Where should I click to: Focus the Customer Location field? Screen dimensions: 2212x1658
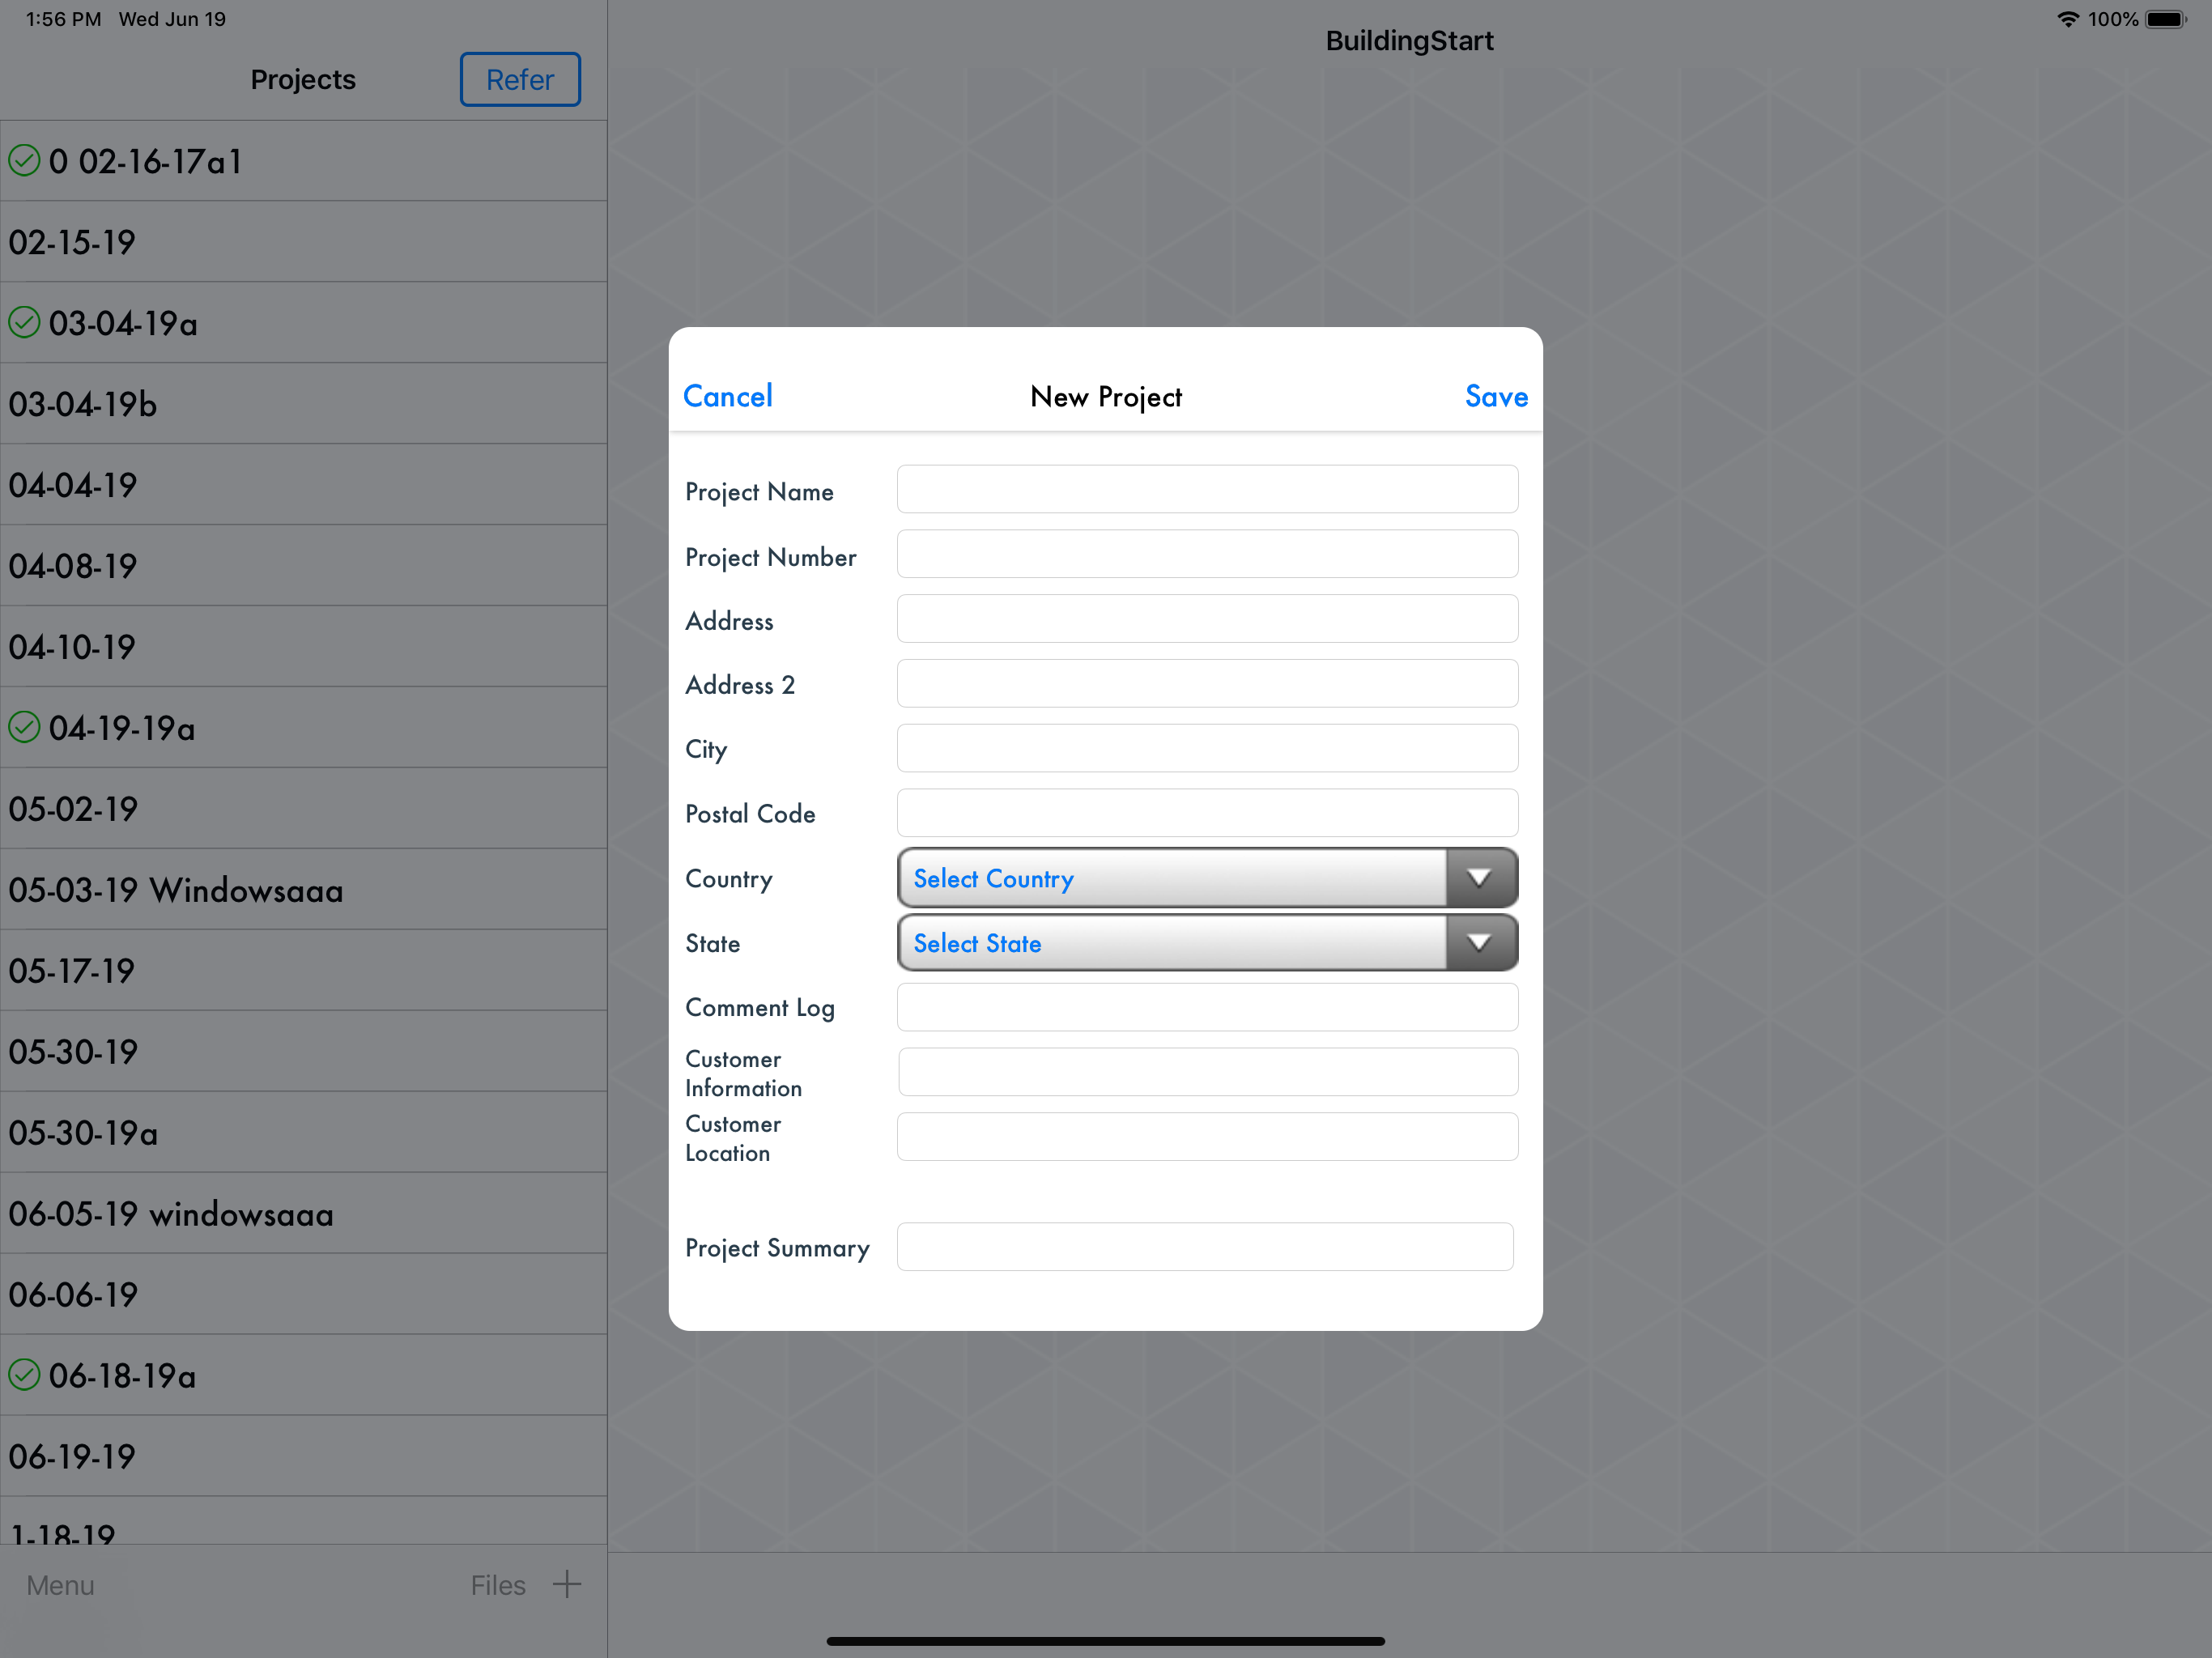click(1207, 1137)
